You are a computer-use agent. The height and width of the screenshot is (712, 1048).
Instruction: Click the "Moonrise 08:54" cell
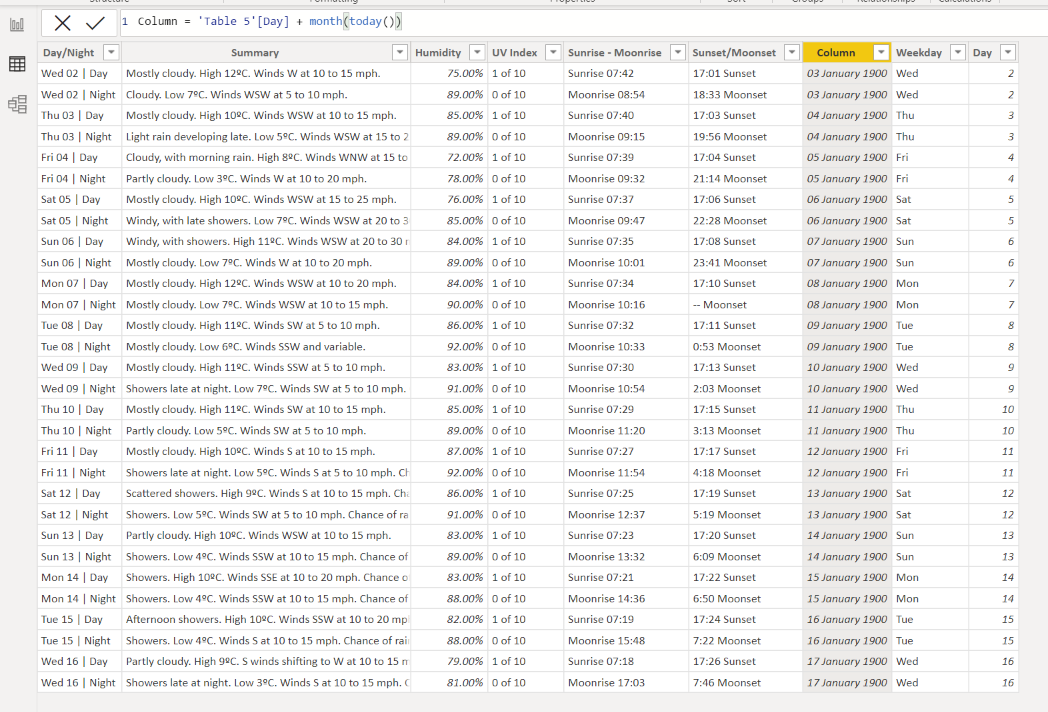[626, 95]
